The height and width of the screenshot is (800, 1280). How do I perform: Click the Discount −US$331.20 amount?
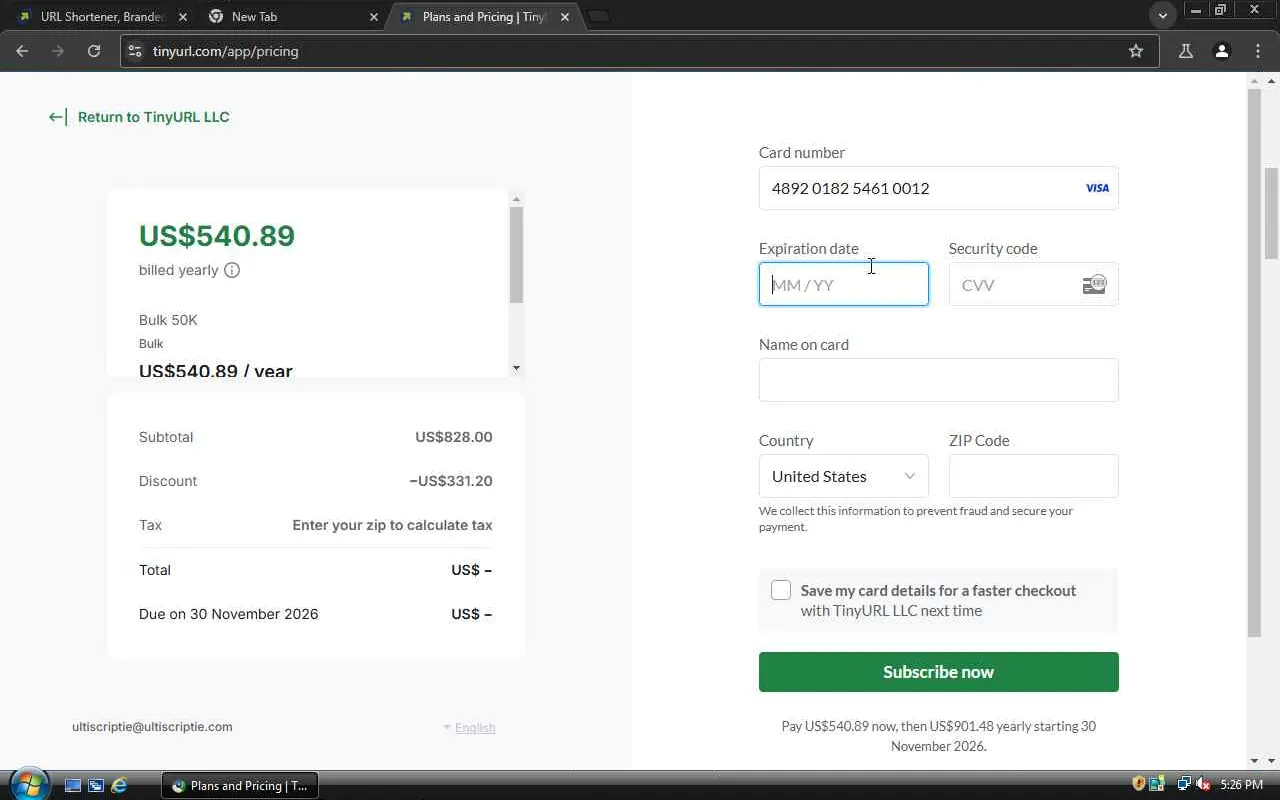click(451, 481)
